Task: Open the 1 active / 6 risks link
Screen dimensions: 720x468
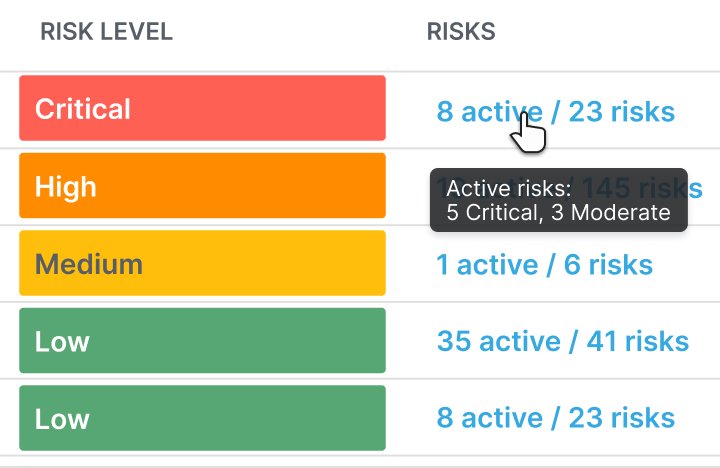Action: pos(544,265)
